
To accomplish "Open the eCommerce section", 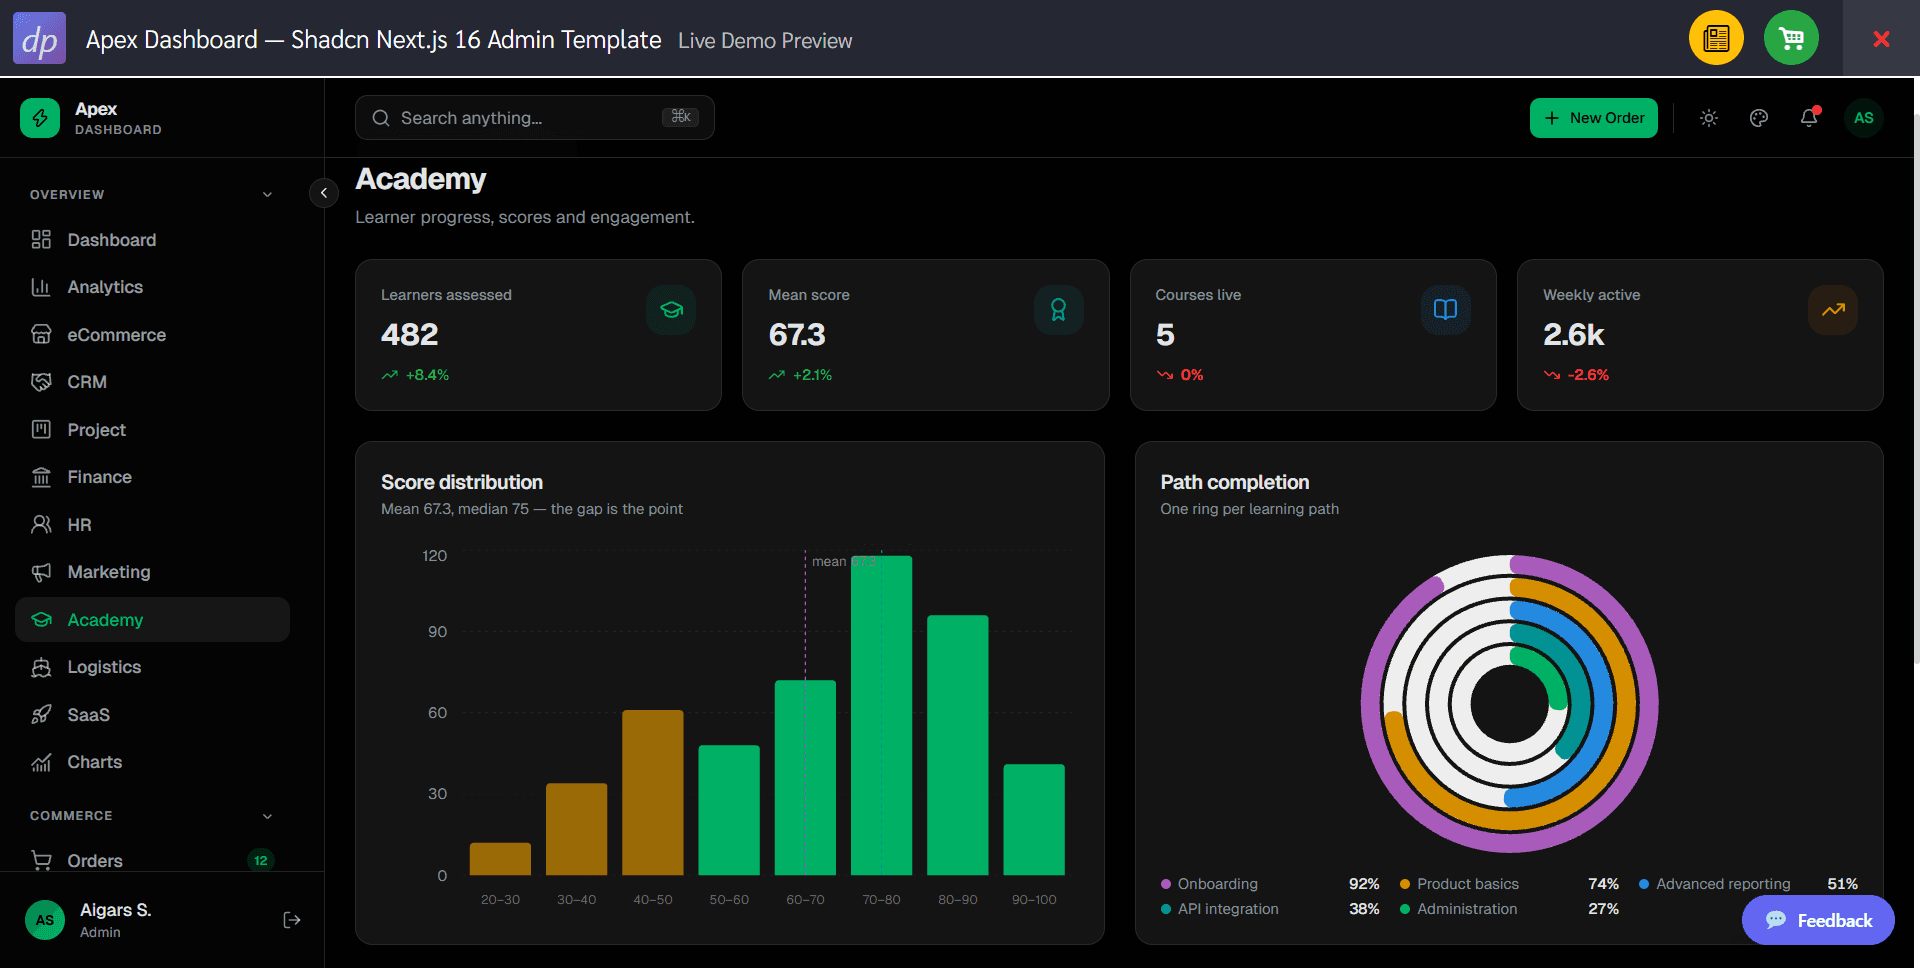I will click(x=152, y=335).
